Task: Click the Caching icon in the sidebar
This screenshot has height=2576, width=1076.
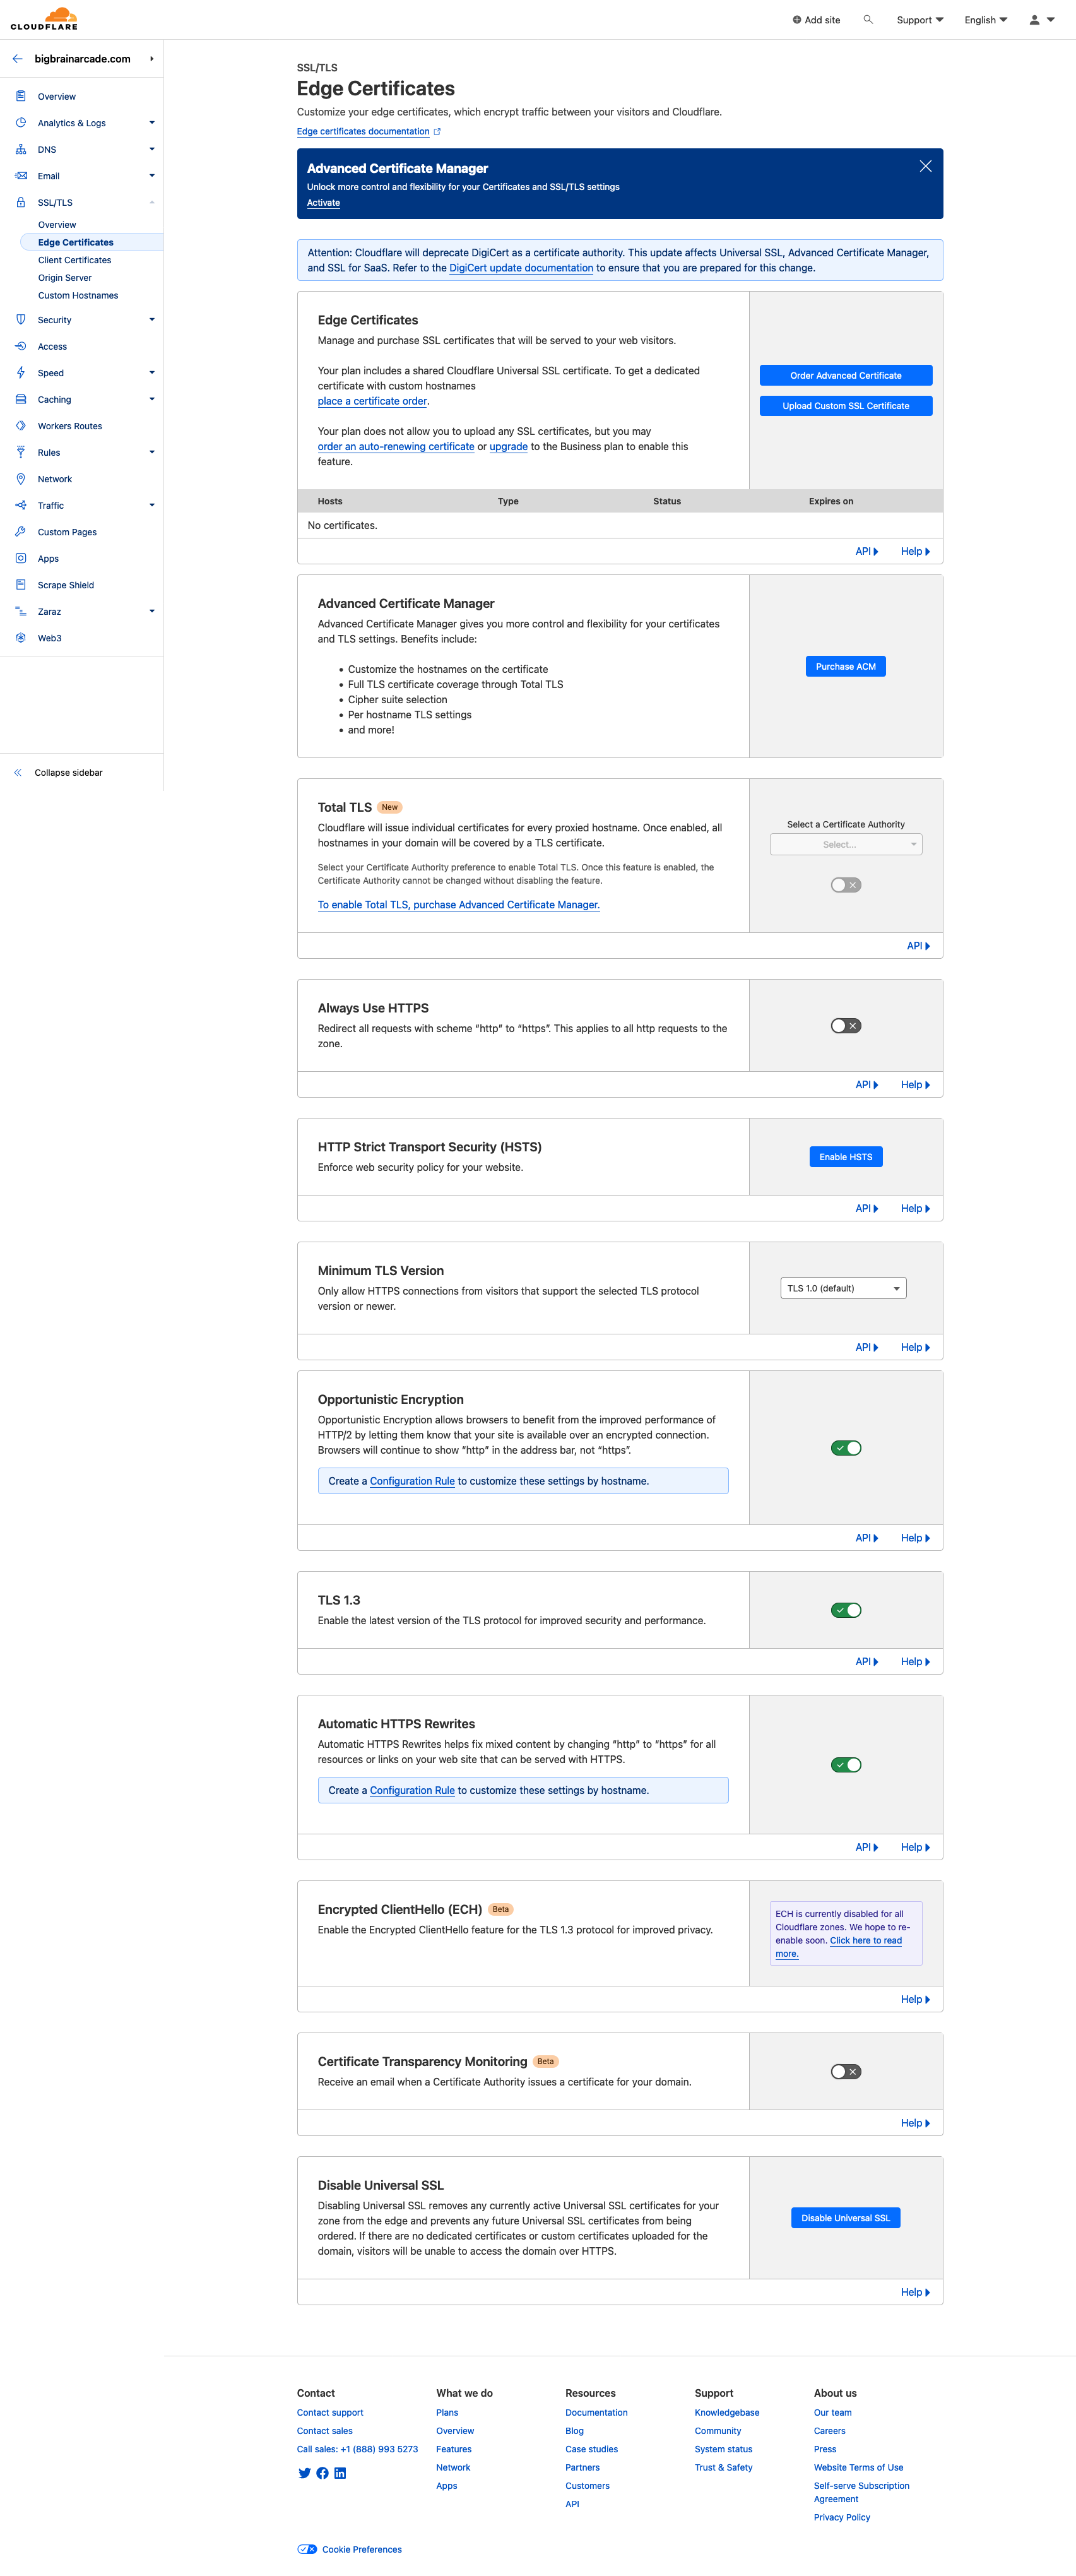Action: coord(21,399)
